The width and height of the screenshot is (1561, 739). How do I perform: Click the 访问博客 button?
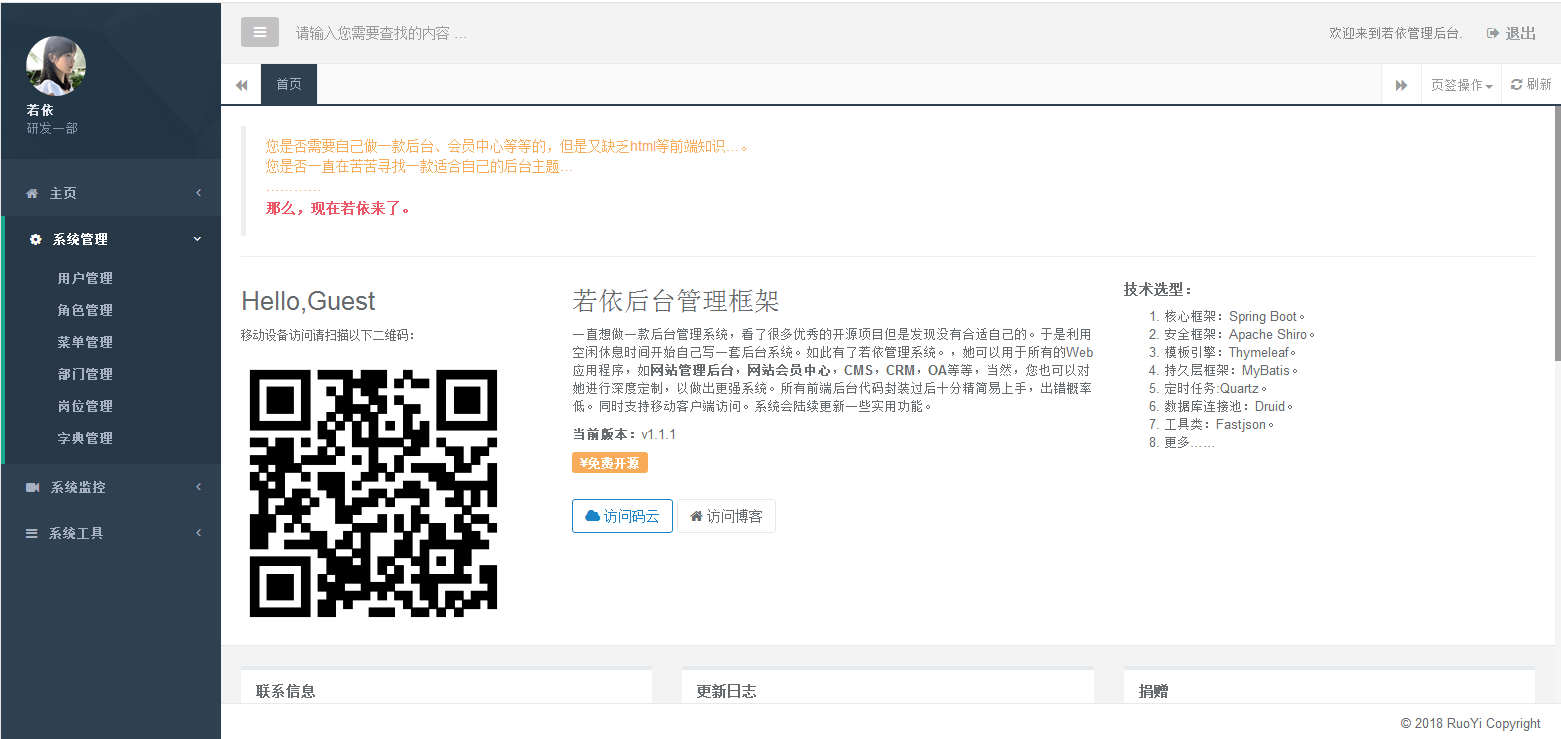click(x=726, y=516)
